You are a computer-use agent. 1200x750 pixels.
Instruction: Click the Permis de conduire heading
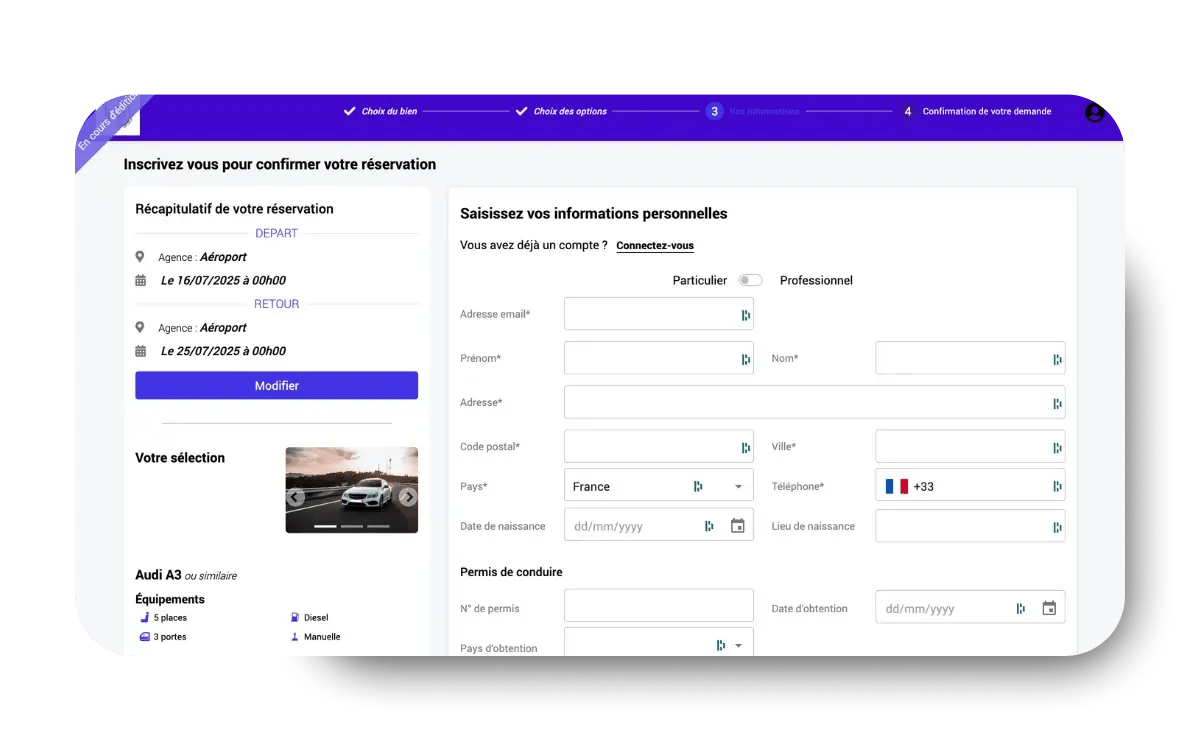click(x=511, y=572)
